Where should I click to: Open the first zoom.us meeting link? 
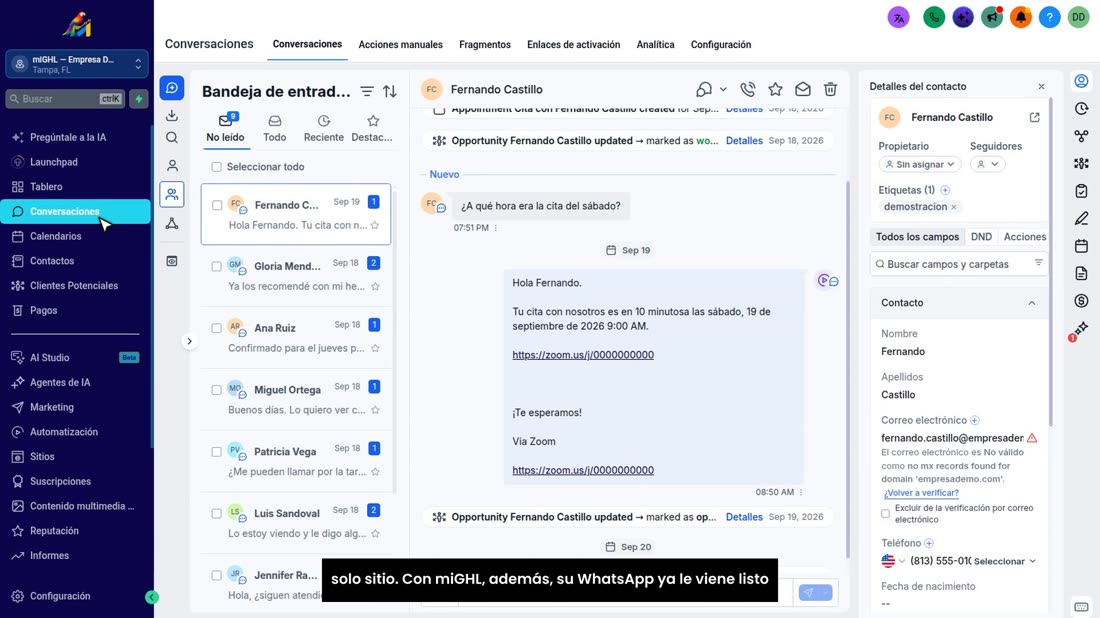(583, 355)
